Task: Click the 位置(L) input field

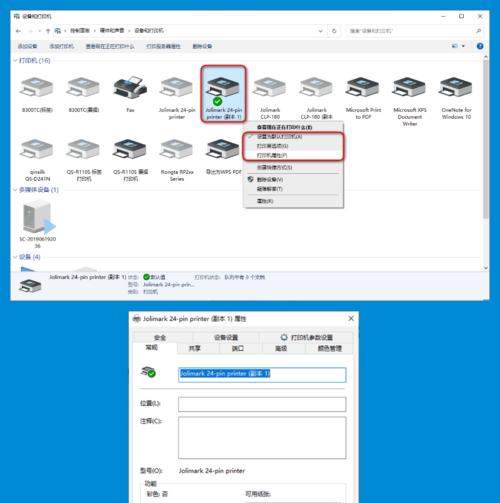Action: tap(262, 404)
